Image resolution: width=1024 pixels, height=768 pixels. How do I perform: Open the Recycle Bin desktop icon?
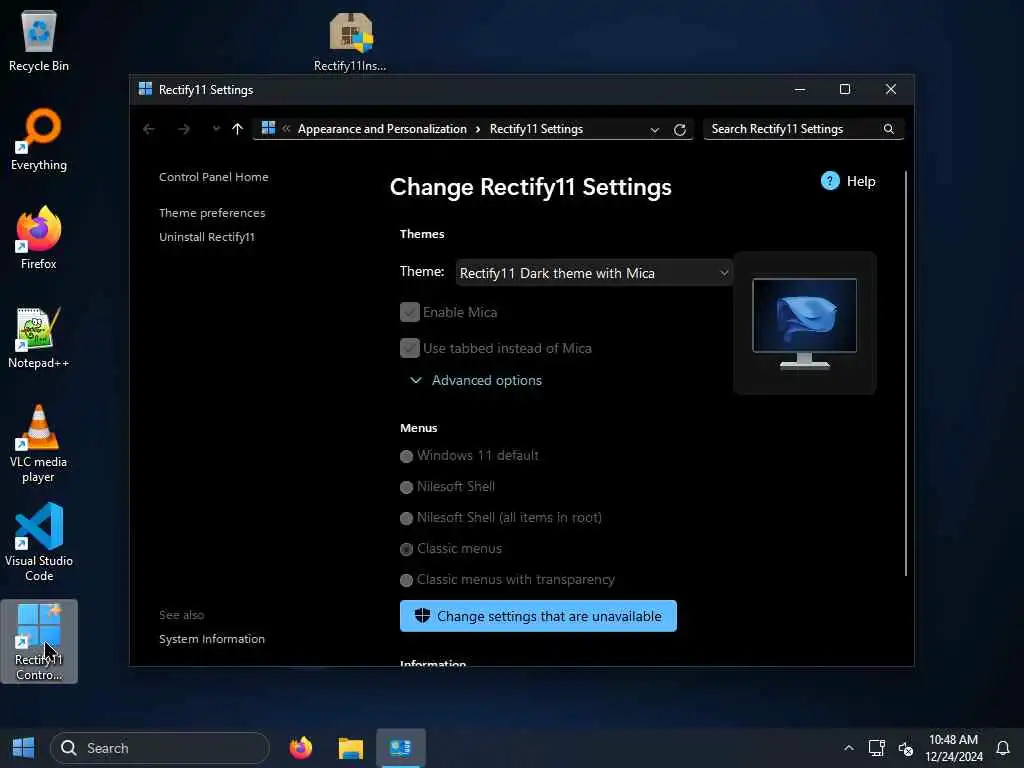coord(39,40)
